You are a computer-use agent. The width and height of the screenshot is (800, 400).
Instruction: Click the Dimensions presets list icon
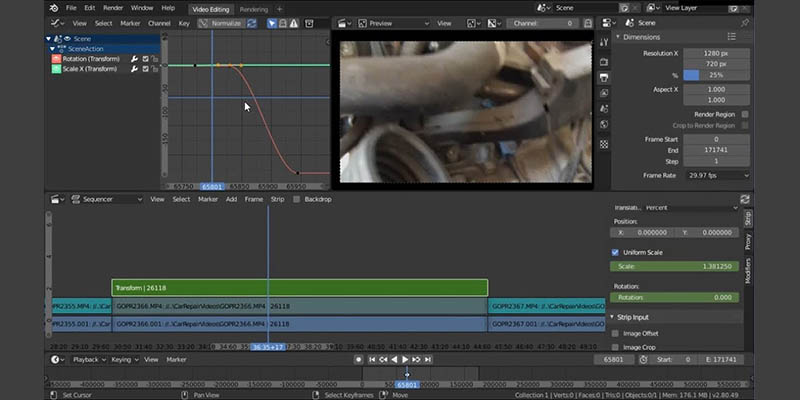(x=732, y=37)
